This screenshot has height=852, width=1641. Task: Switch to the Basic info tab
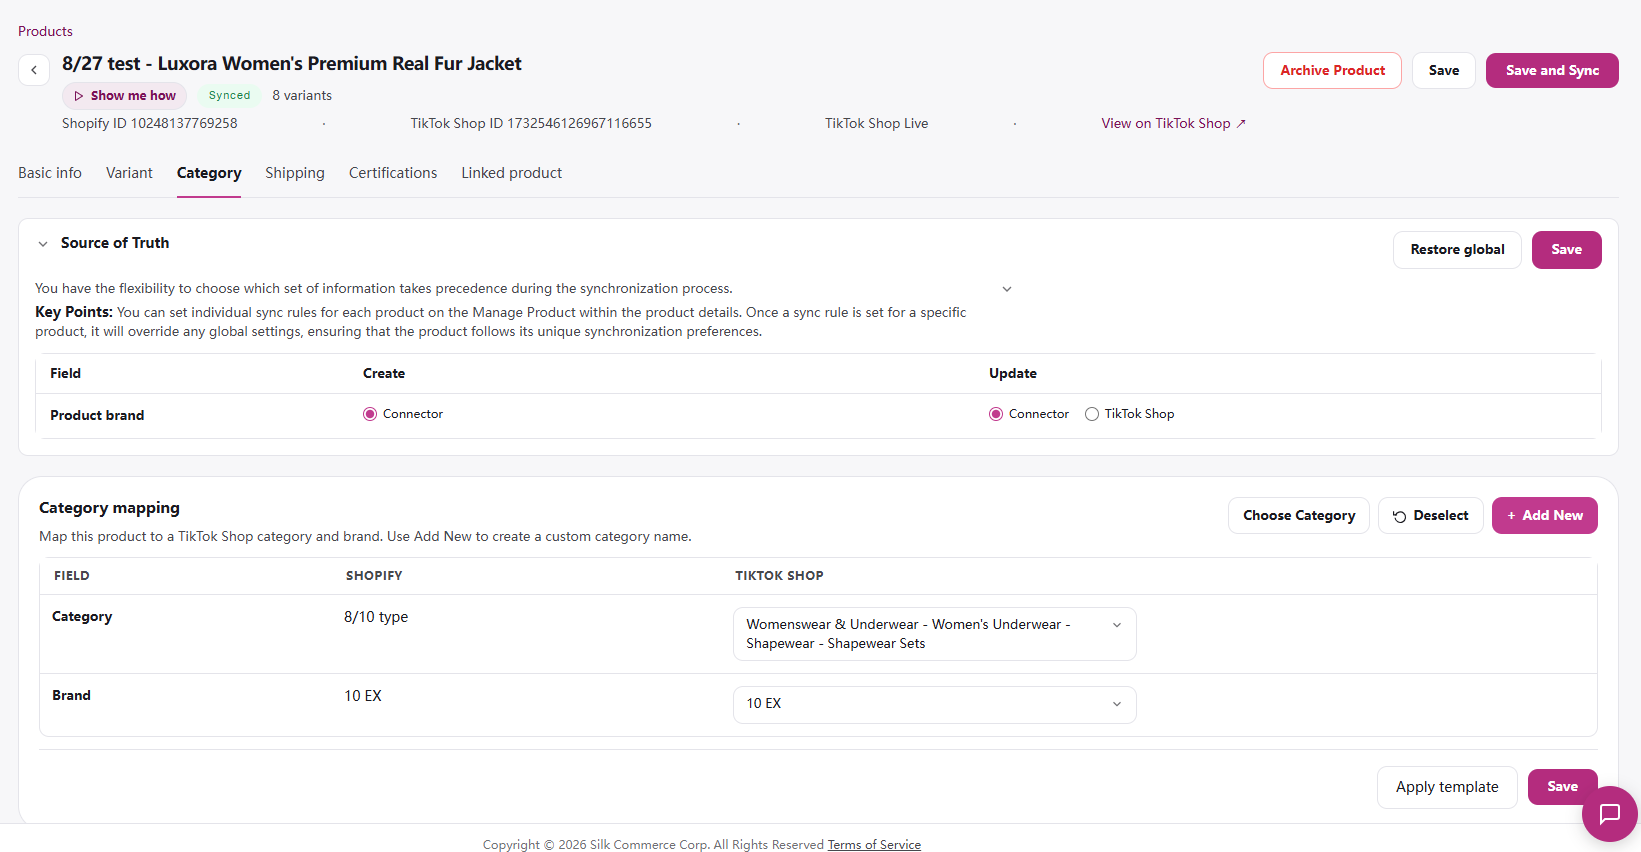(x=50, y=173)
